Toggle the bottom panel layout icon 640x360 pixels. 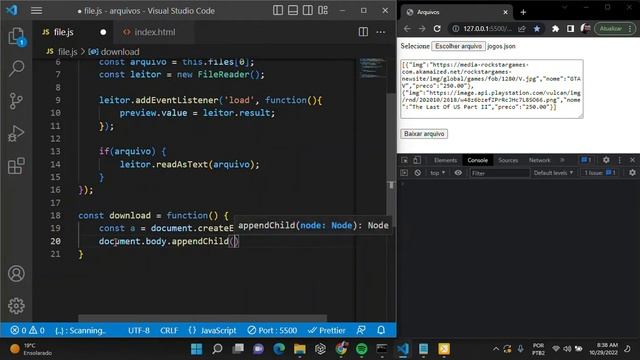coord(293,10)
